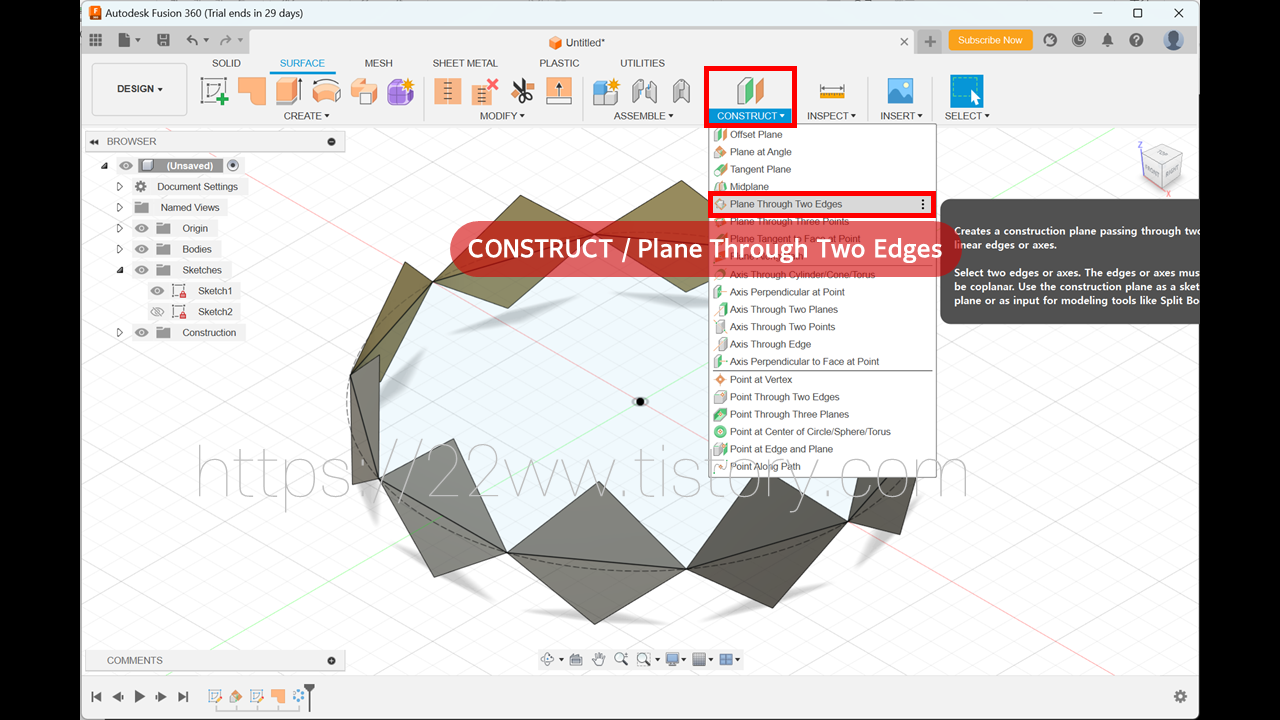1280x720 pixels.
Task: Select the surface Extrude tool icon
Action: pos(289,91)
